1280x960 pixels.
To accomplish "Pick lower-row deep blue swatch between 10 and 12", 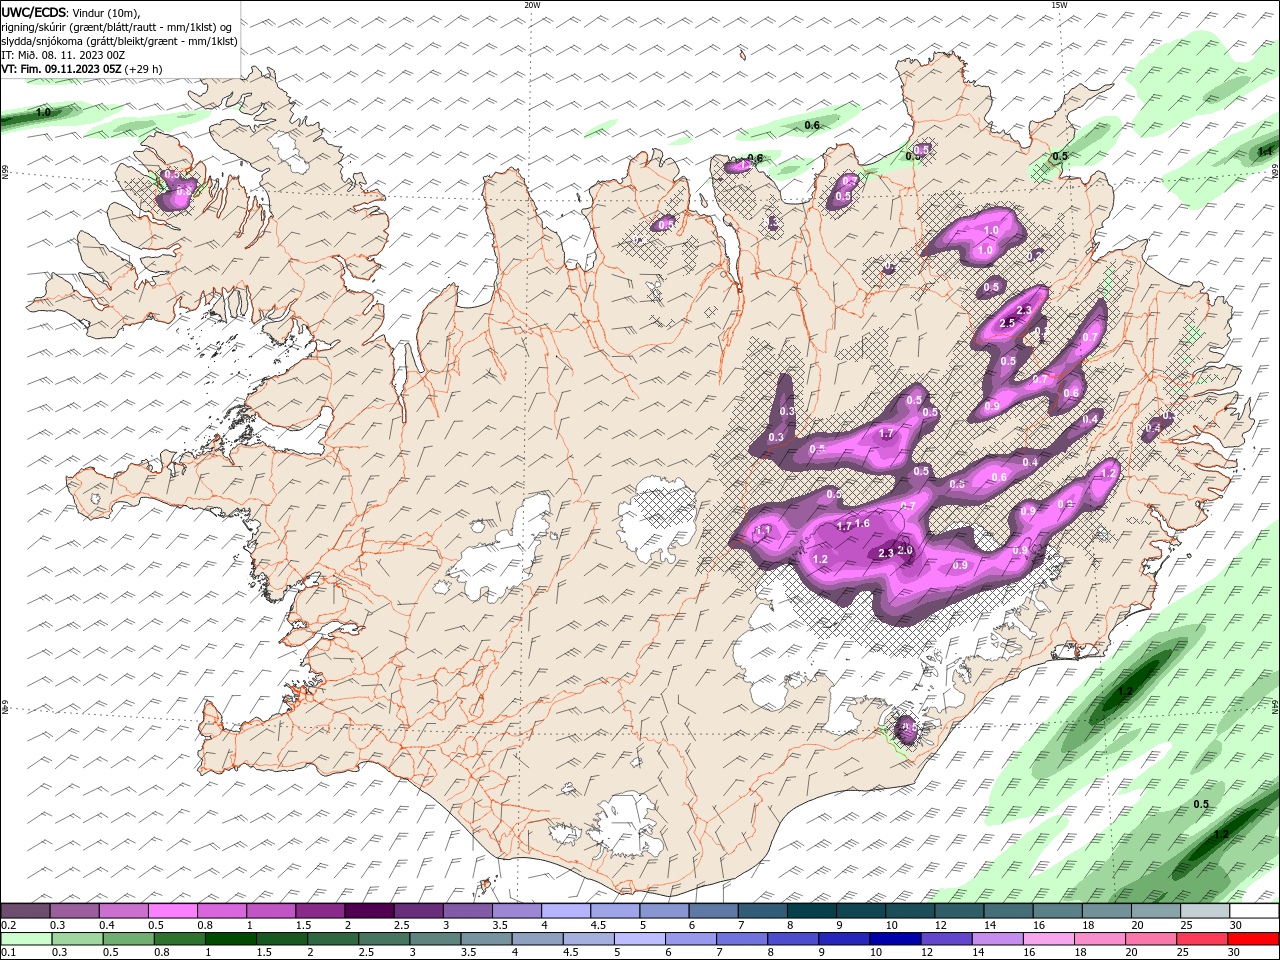I will (x=894, y=939).
